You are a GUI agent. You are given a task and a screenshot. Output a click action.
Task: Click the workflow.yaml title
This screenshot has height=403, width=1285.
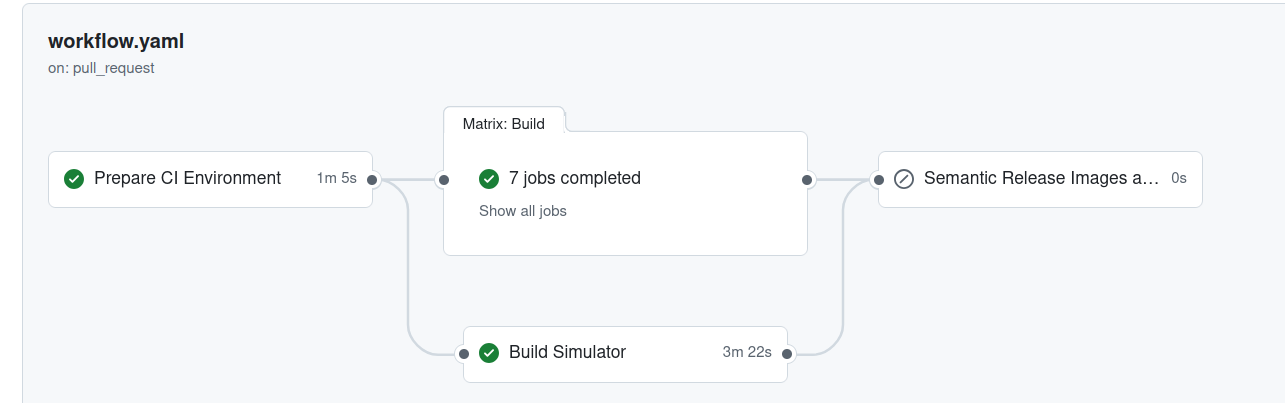[116, 42]
